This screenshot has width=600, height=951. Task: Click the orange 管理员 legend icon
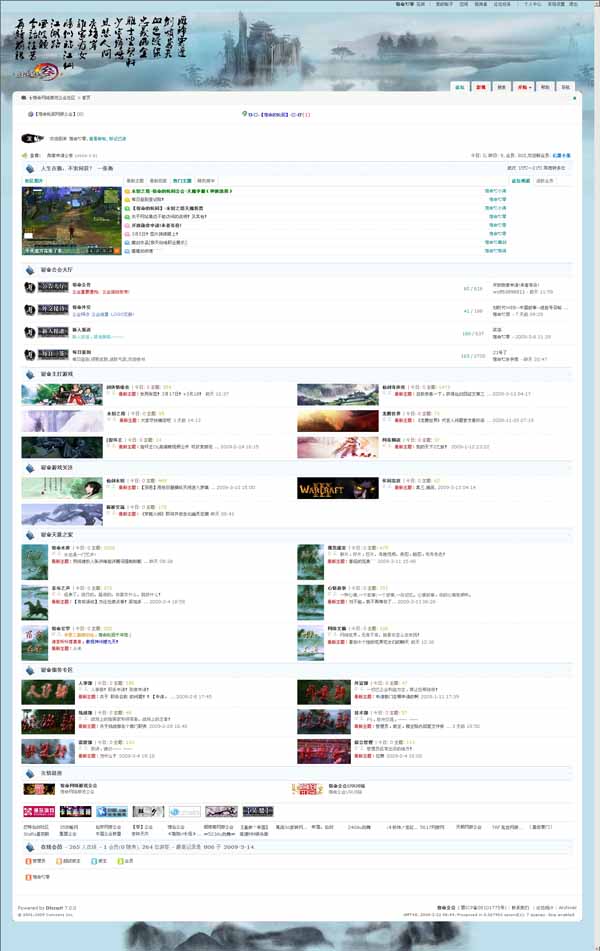pyautogui.click(x=28, y=861)
